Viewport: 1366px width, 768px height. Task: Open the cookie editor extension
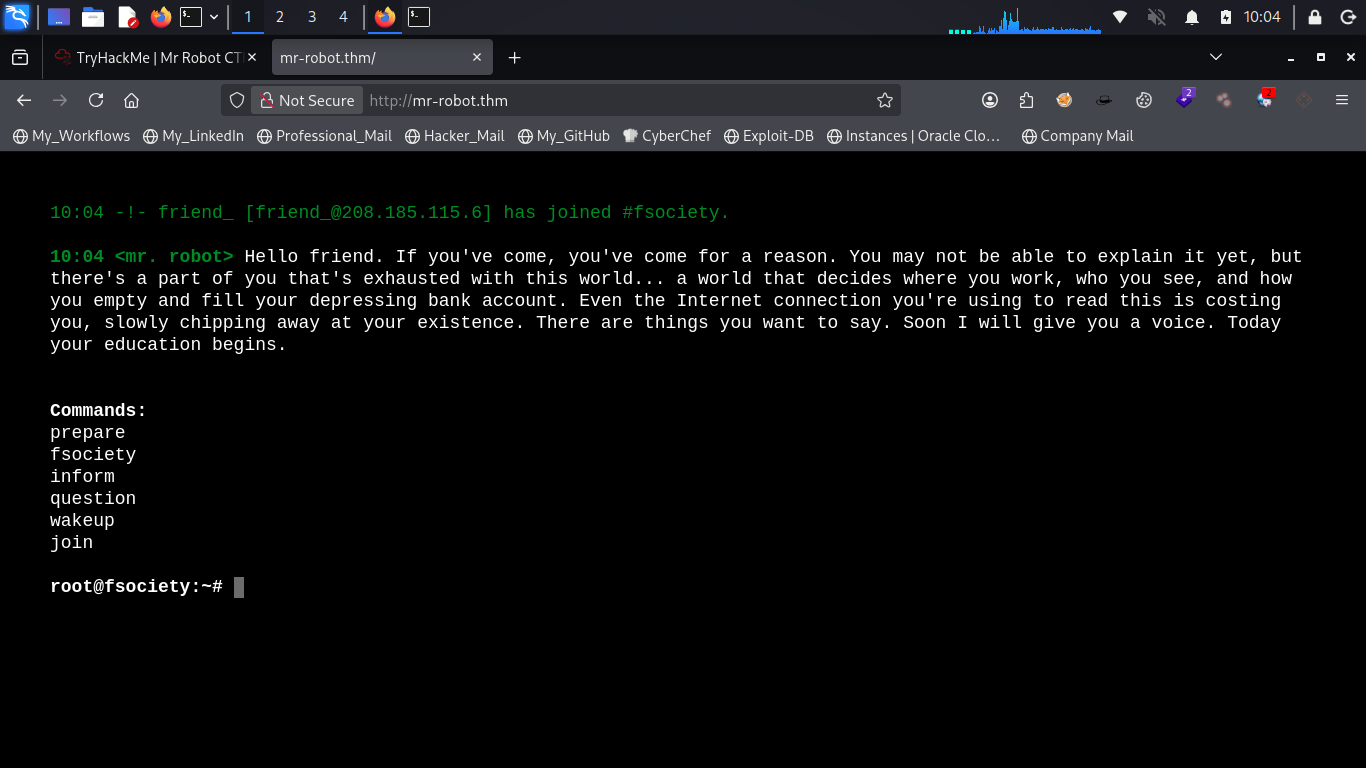[1144, 100]
